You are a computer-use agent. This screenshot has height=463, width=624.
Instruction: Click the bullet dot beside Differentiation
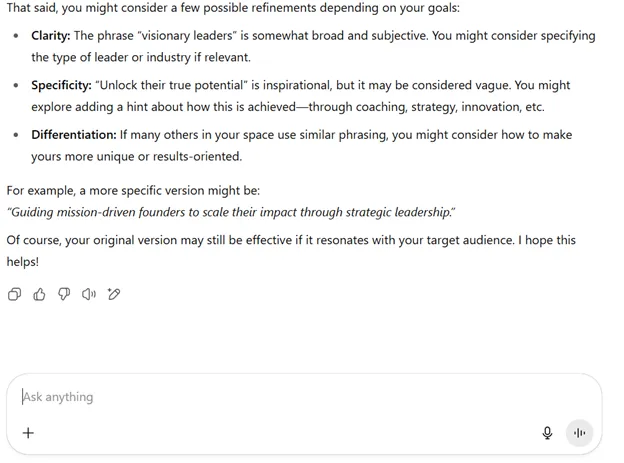point(16,135)
